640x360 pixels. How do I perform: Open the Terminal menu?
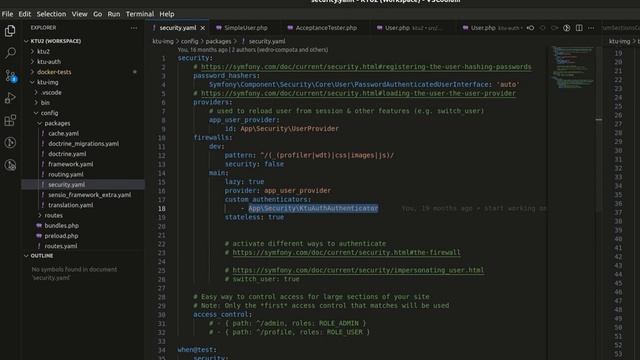click(140, 14)
